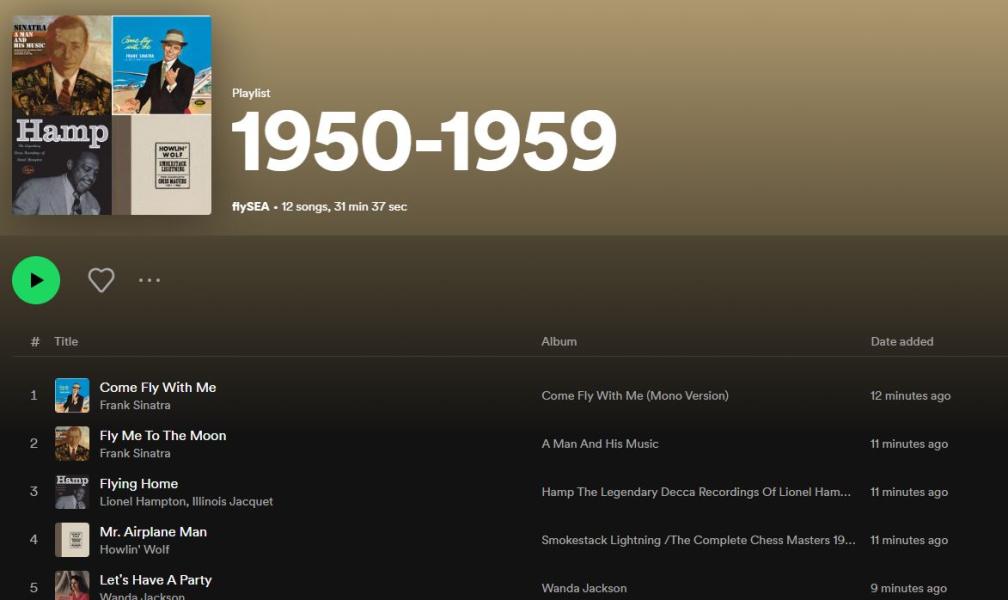The width and height of the screenshot is (1008, 600).
Task: Open Frank Sinatra artist under Come Fly With Me
Action: click(135, 405)
